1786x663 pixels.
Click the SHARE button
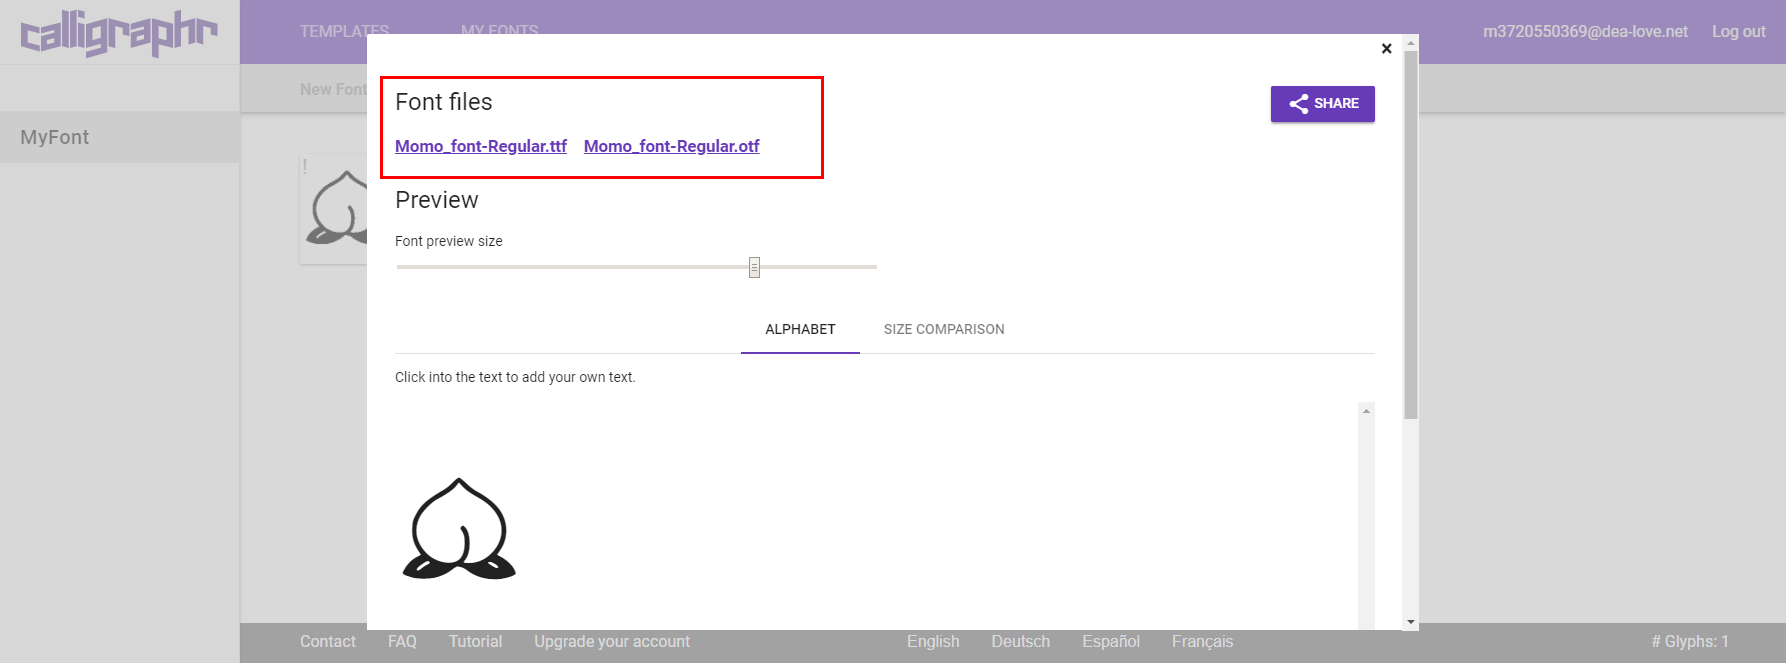tap(1322, 104)
